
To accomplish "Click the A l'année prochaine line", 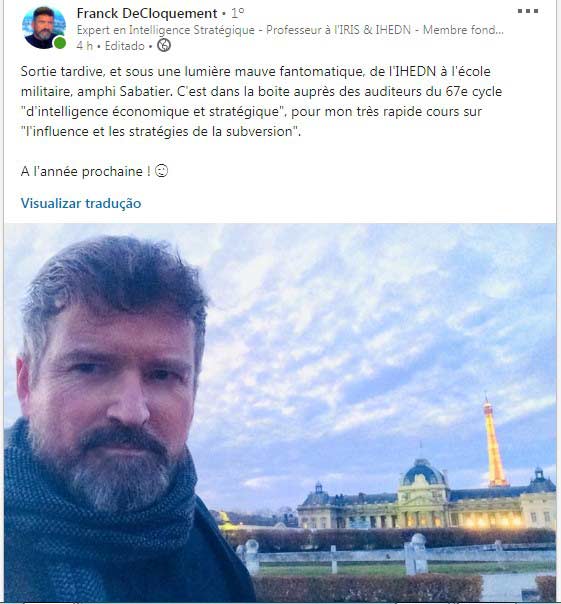I will point(86,171).
